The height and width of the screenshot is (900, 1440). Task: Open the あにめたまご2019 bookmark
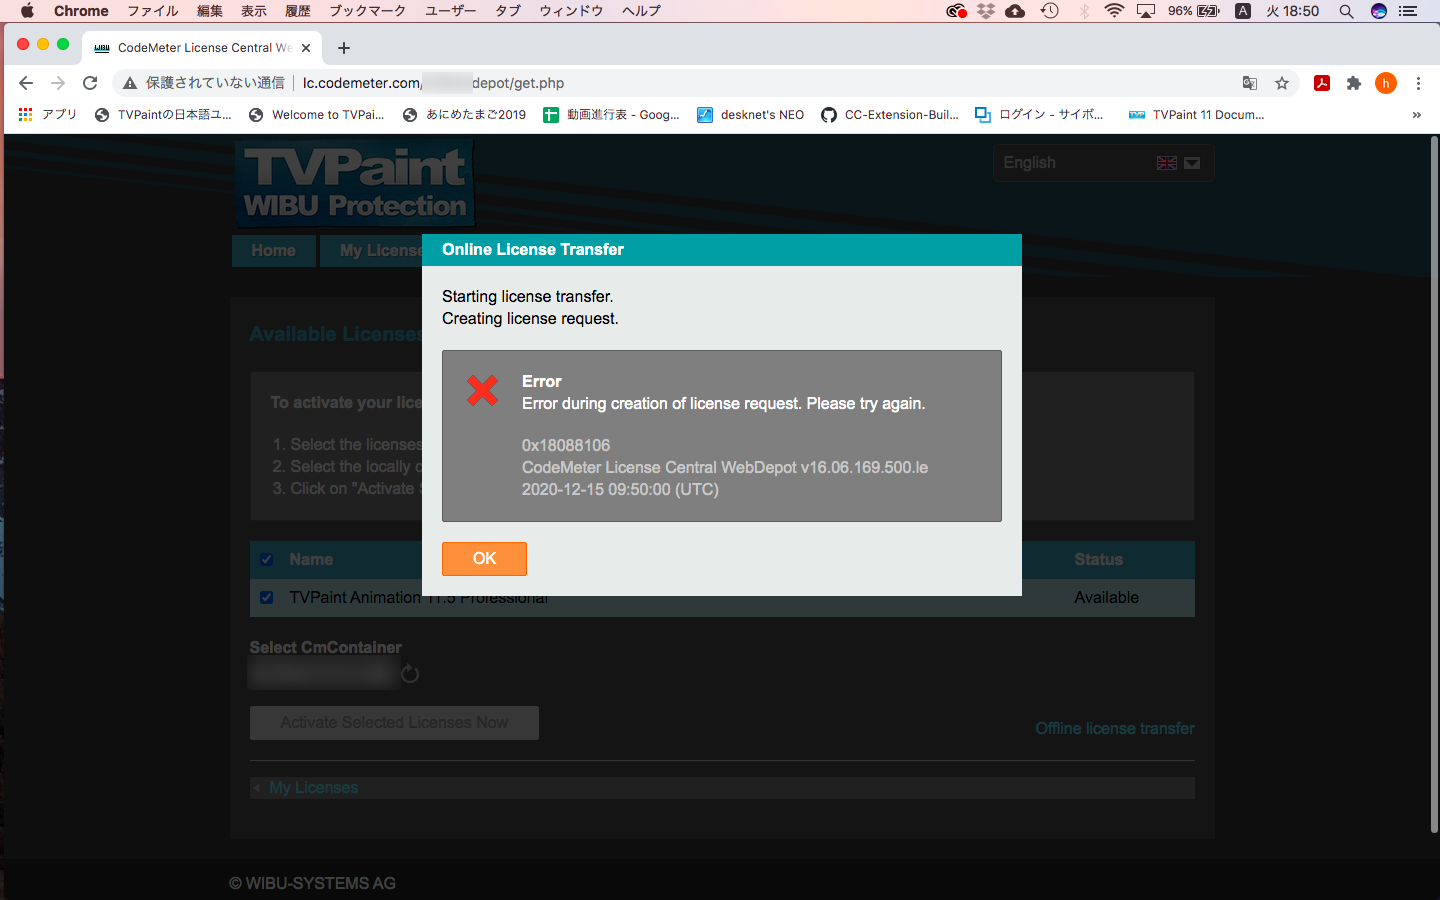click(x=464, y=115)
